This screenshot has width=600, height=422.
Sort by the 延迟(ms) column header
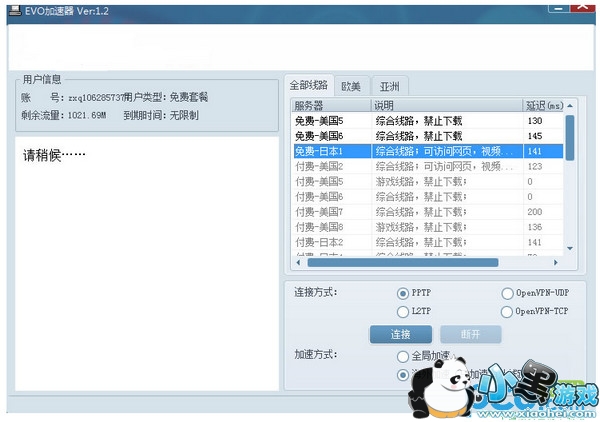point(544,105)
